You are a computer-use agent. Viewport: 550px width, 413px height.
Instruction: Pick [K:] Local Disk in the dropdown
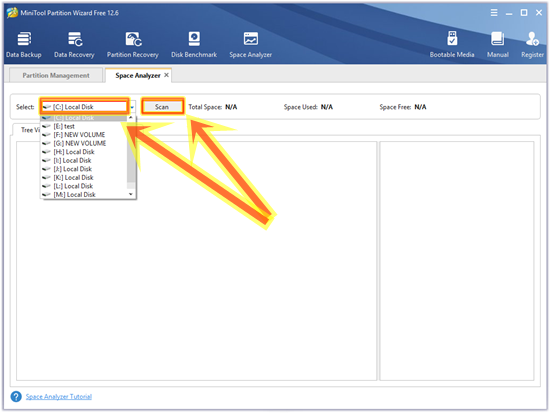(84, 178)
